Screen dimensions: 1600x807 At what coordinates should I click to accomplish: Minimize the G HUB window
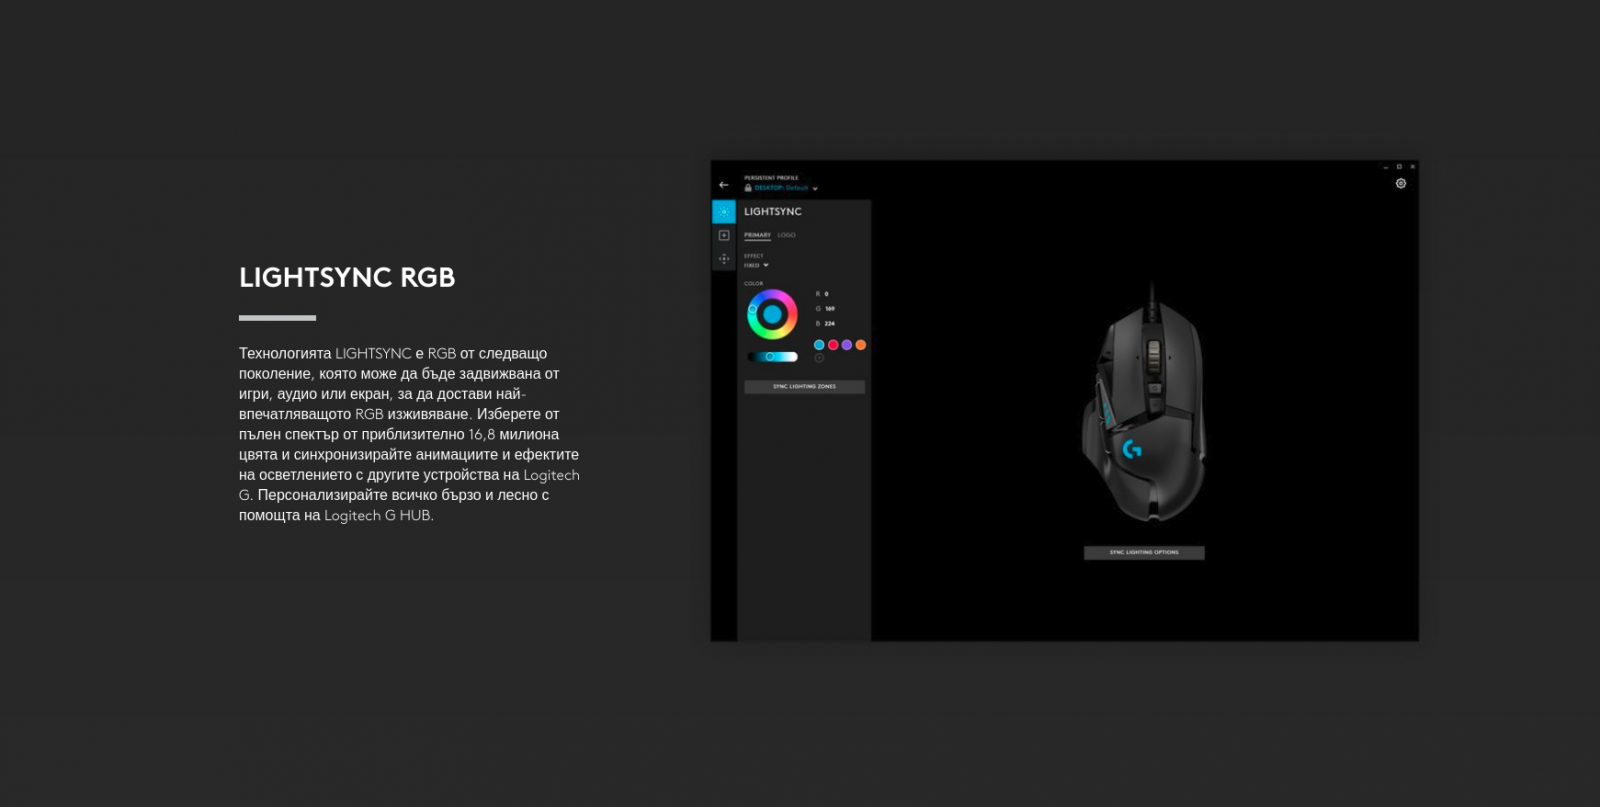pyautogui.click(x=1386, y=167)
